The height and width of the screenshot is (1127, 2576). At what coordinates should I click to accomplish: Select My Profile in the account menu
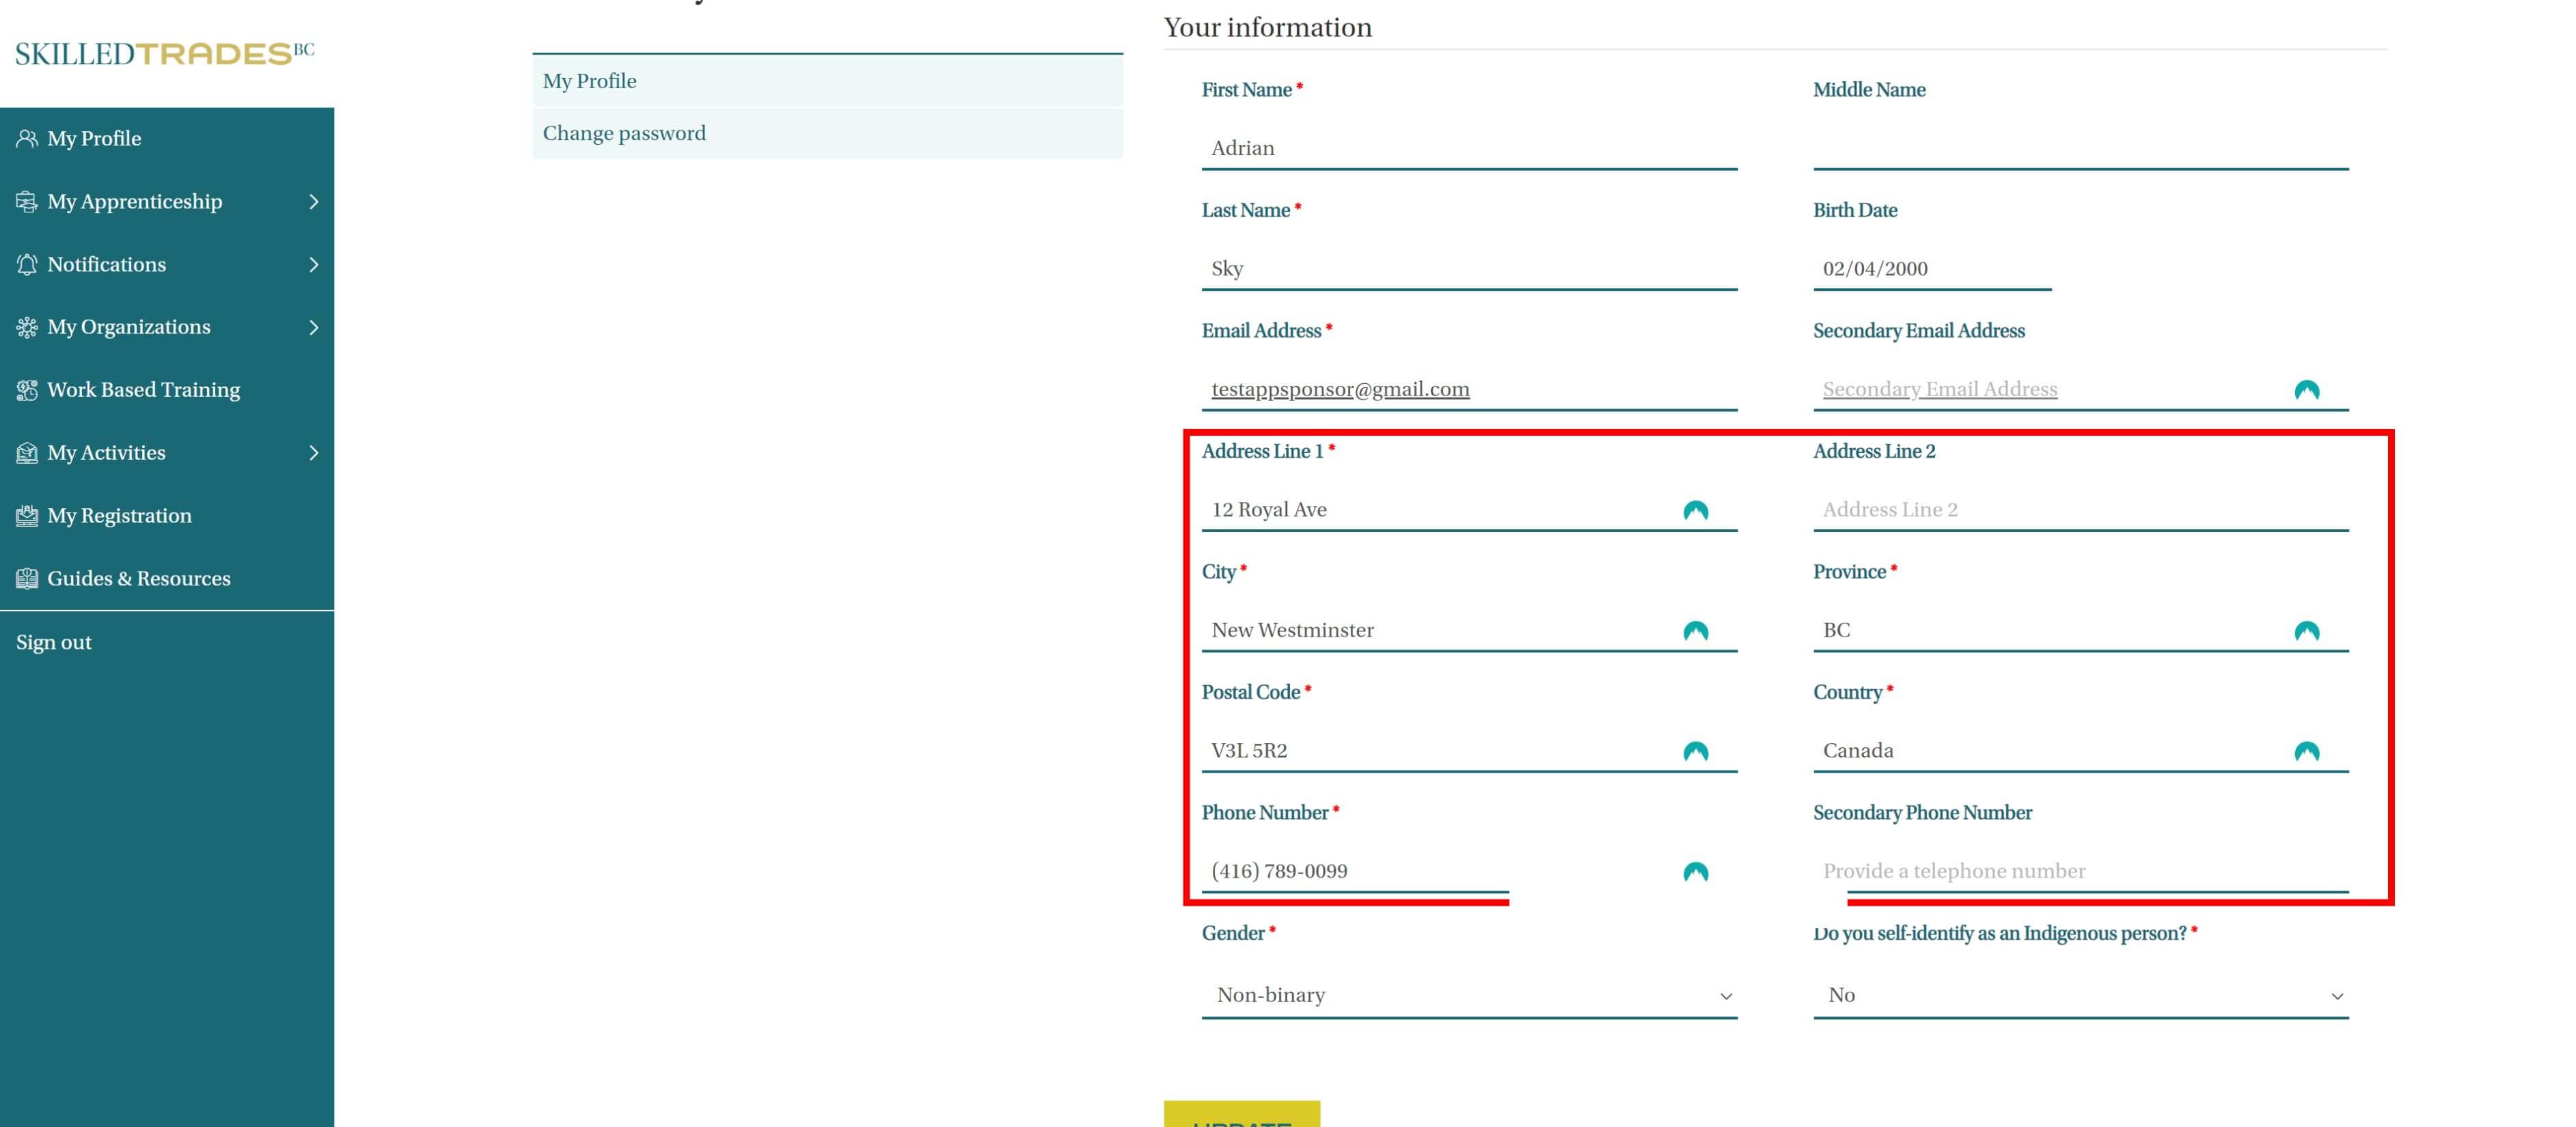[x=590, y=81]
